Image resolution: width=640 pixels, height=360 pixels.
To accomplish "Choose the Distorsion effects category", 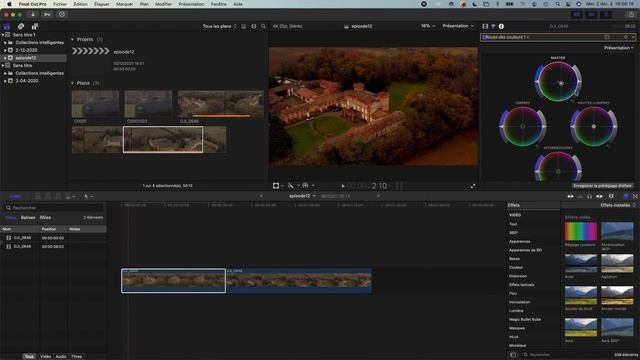I will [518, 276].
